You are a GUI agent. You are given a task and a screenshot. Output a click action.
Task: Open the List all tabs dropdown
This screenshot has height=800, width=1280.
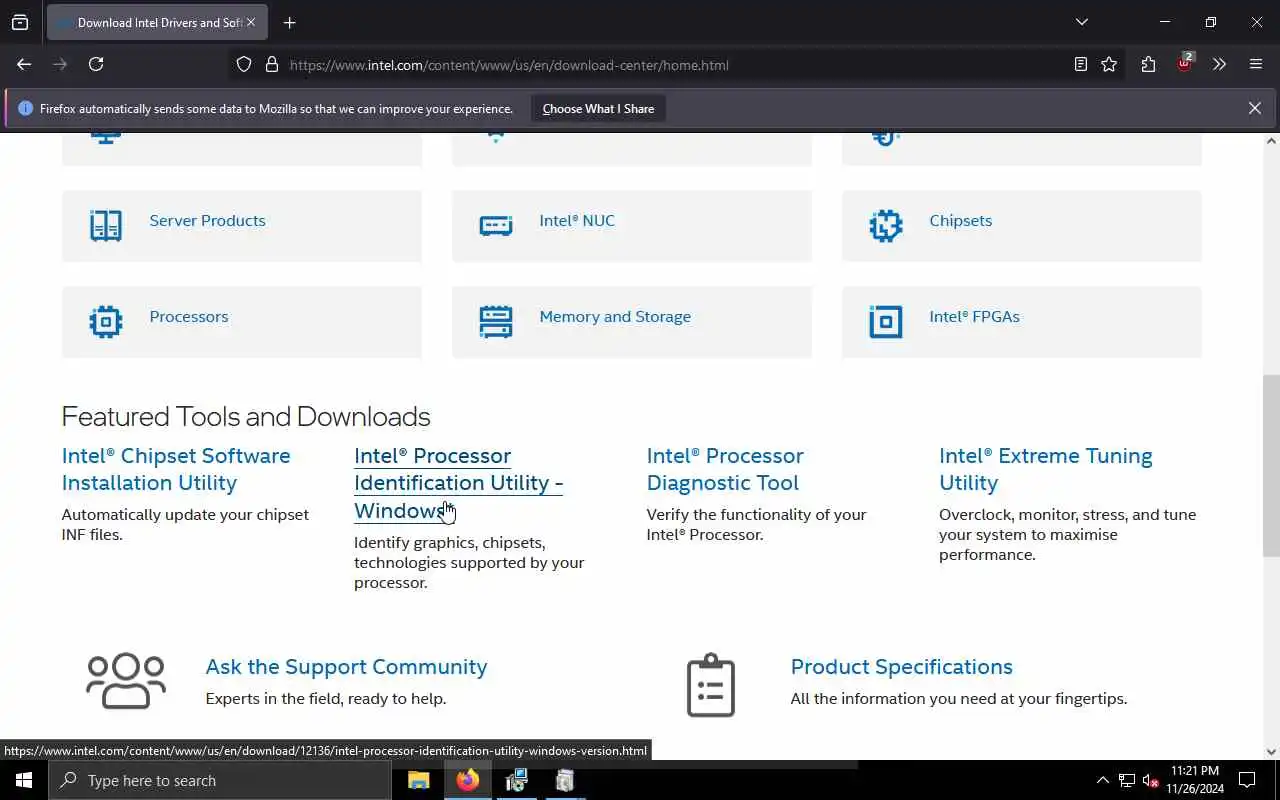click(1082, 22)
